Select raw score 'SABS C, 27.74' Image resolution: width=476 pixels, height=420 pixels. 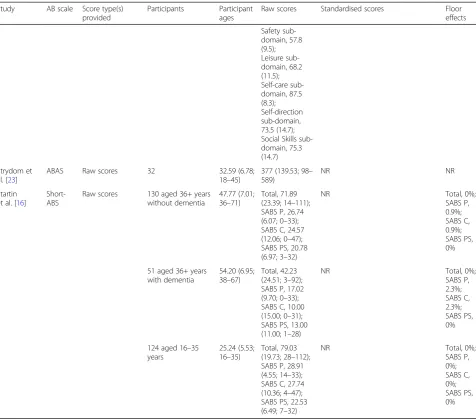283,384
